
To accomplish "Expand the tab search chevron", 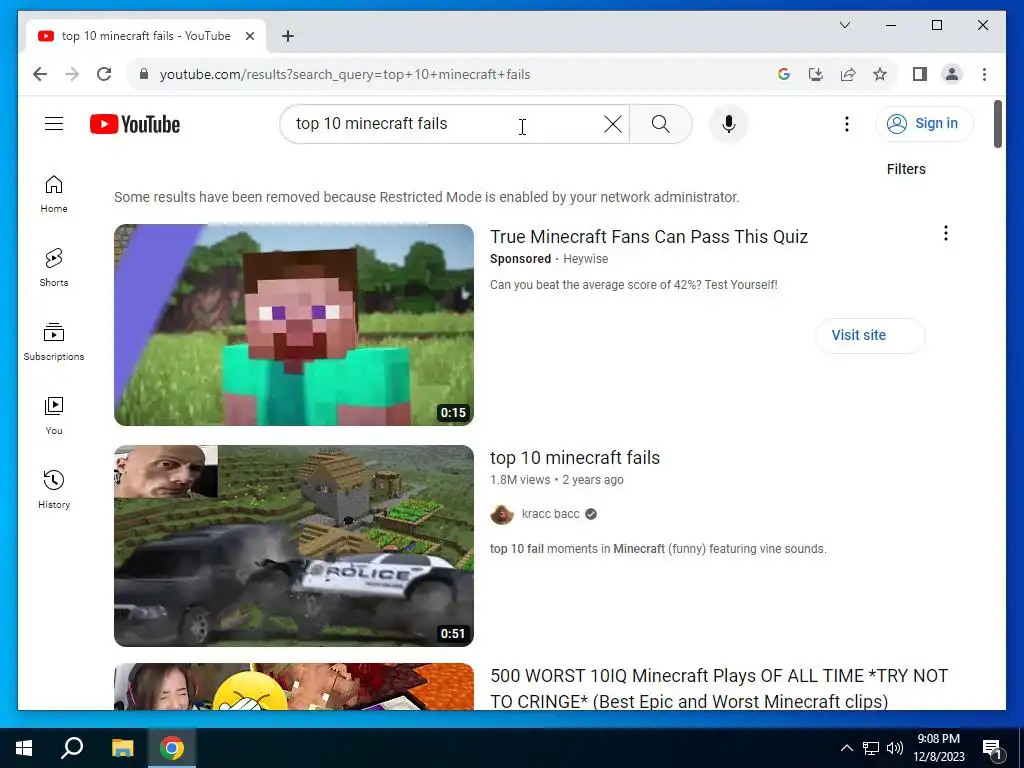I will [x=844, y=25].
